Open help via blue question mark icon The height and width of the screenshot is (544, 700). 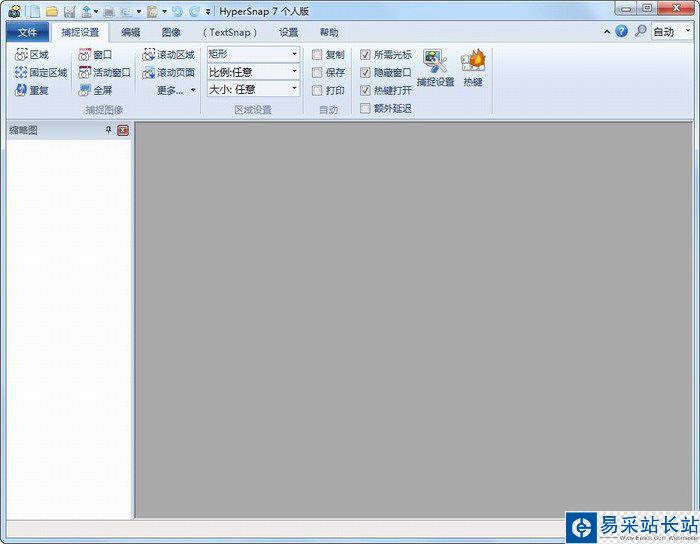[x=621, y=31]
